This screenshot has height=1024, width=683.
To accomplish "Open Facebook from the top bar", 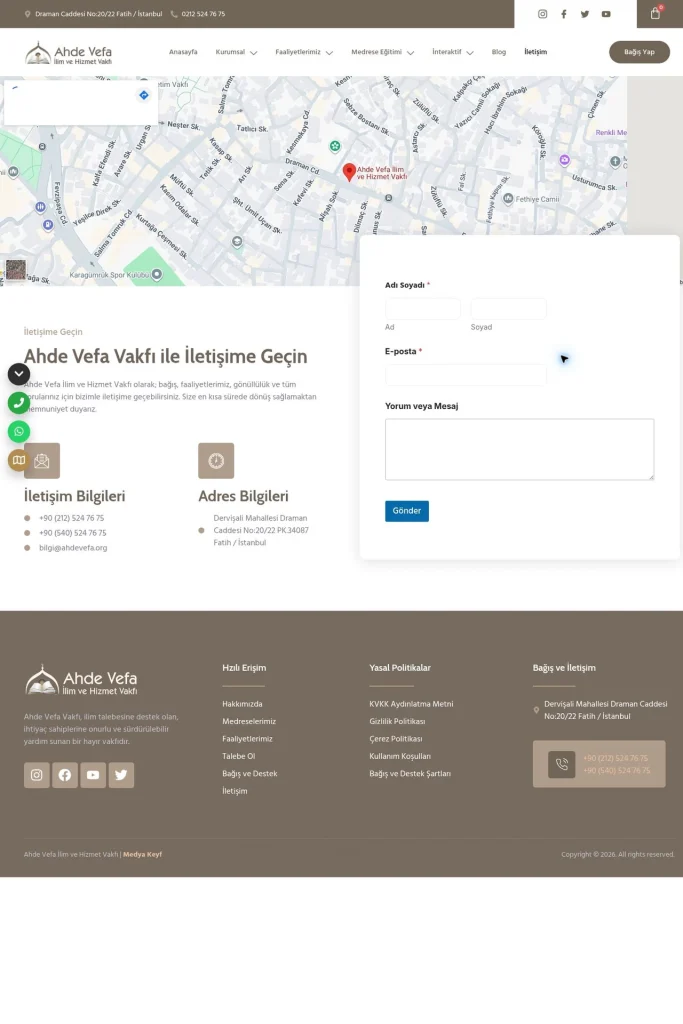I will [564, 14].
